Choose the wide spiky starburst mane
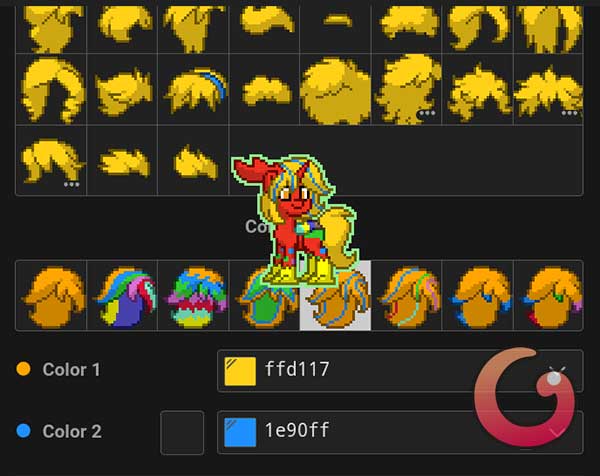This screenshot has width=600, height=476. click(x=548, y=90)
